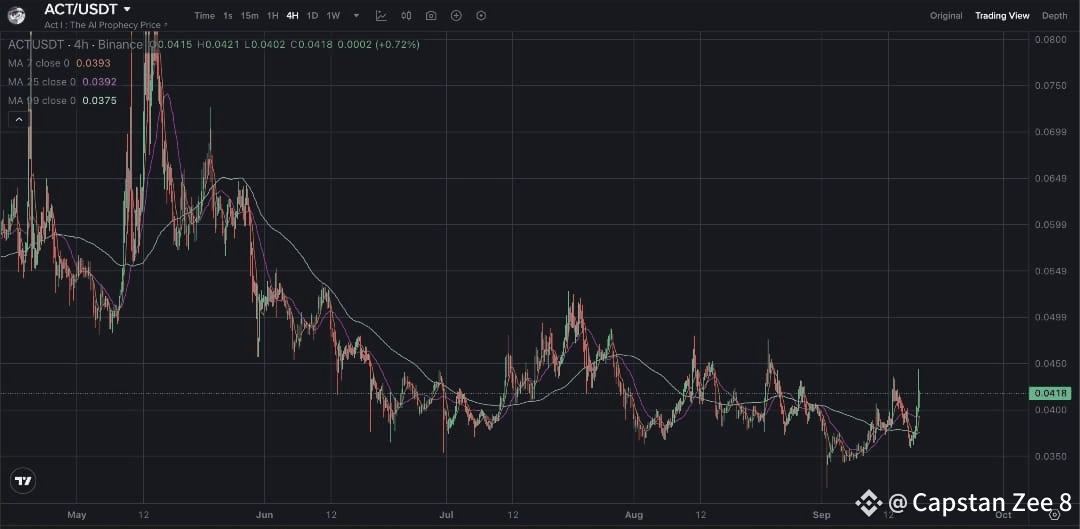Screen dimensions: 1080x529
Task: Switch to the 1s interval
Action: [227, 15]
